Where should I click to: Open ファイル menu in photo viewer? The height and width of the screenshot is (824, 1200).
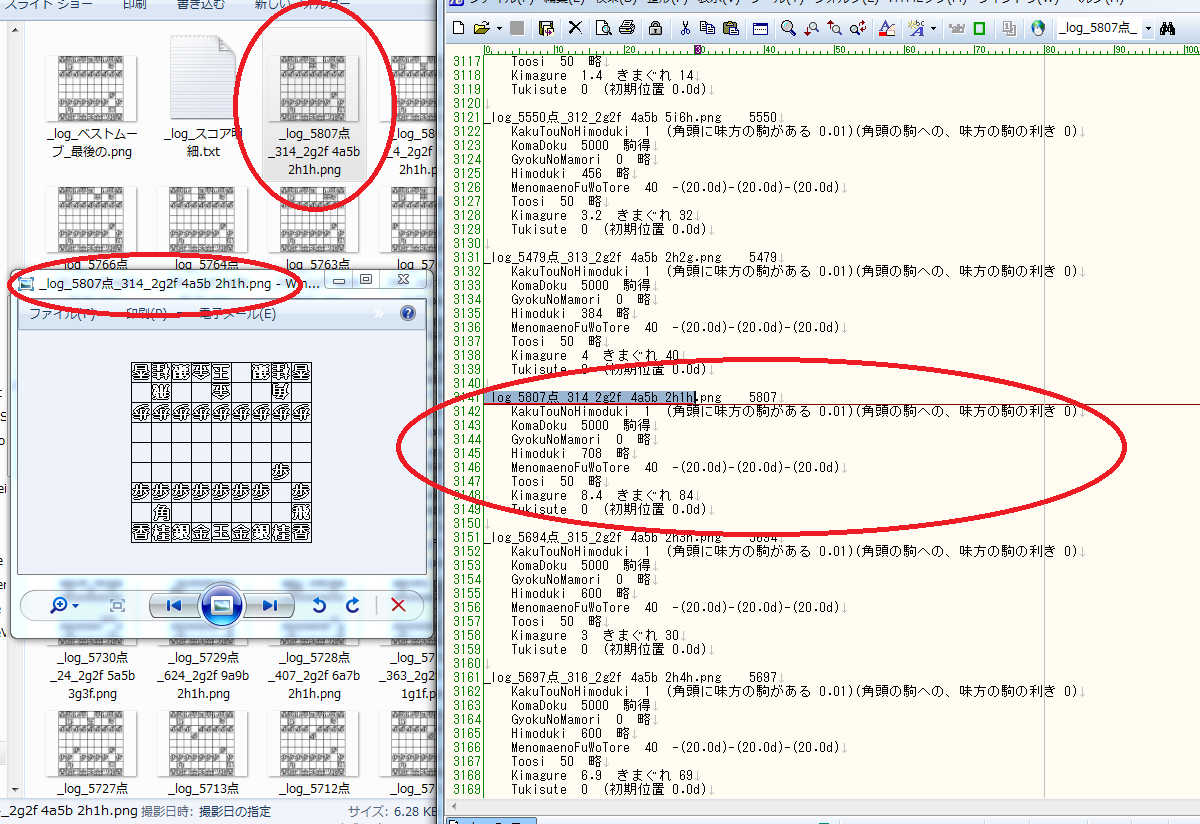(x=62, y=314)
